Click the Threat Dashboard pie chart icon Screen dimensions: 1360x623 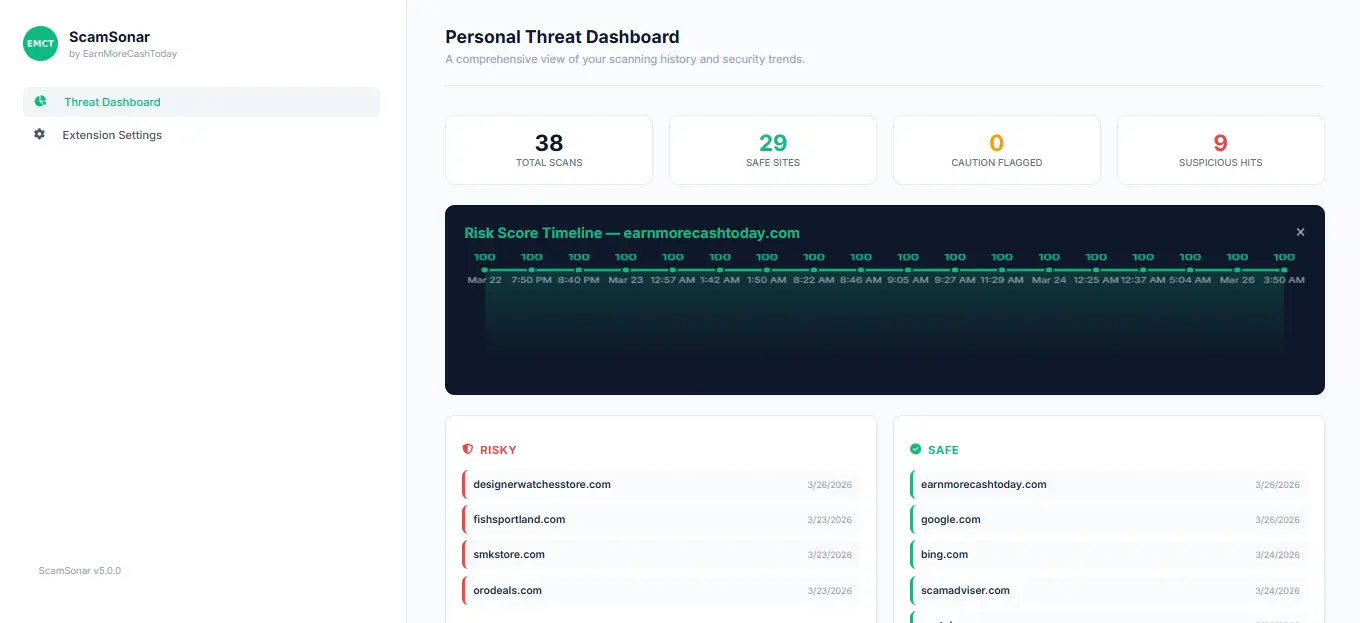tap(40, 101)
